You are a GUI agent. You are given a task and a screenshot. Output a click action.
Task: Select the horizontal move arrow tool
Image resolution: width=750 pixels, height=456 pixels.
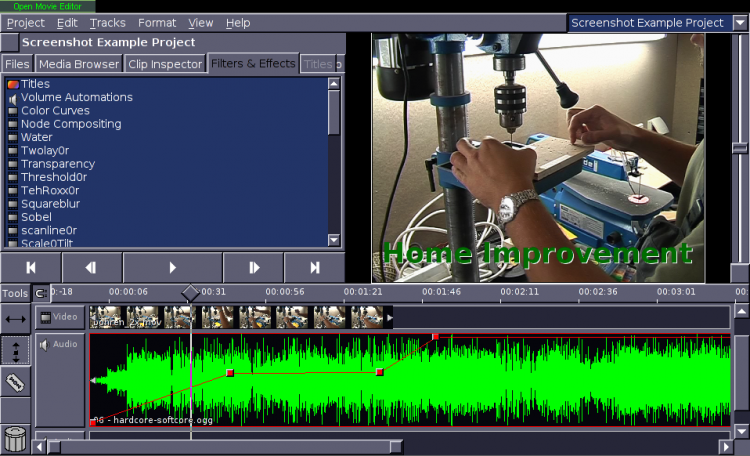point(15,319)
